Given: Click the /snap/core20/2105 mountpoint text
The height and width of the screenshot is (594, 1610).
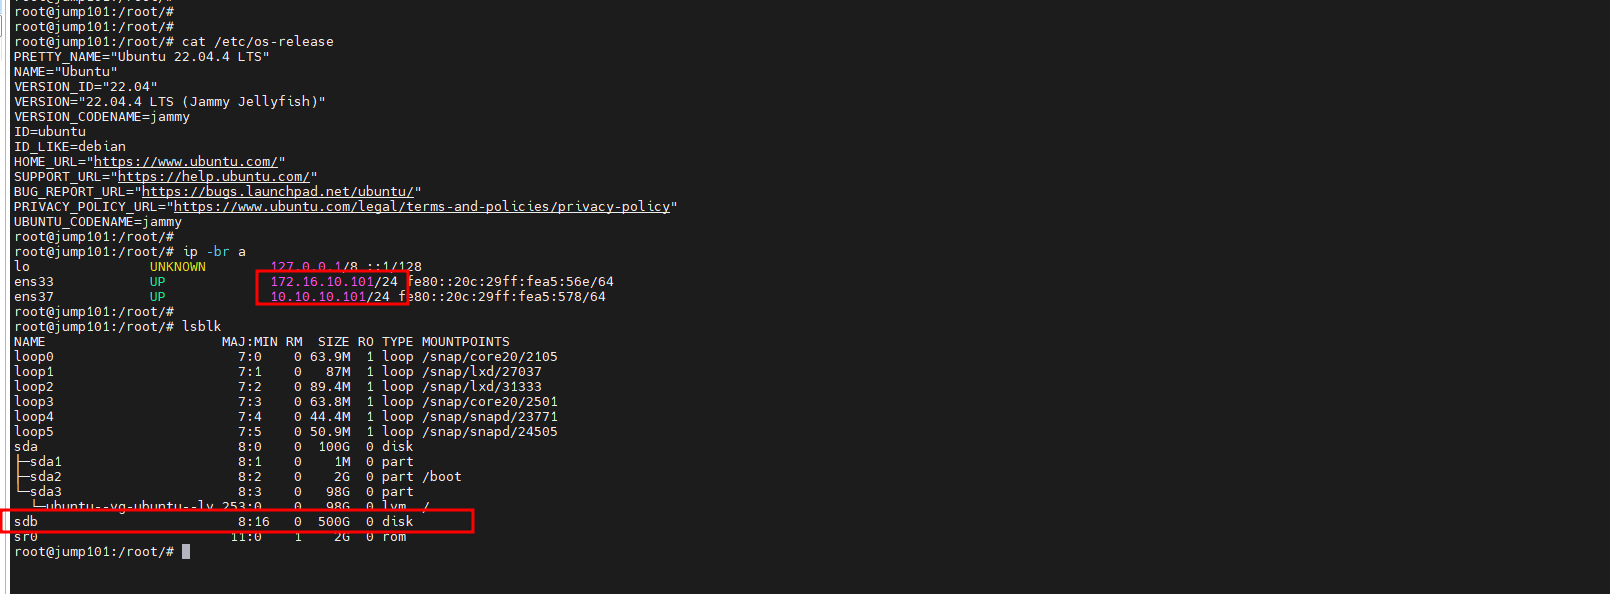Looking at the screenshot, I should tap(490, 357).
